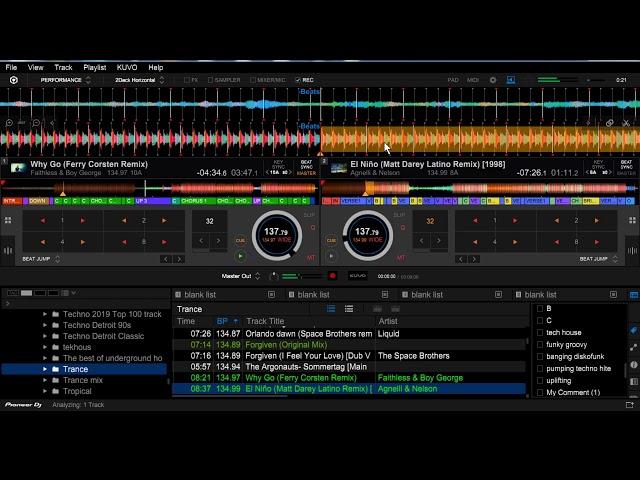The height and width of the screenshot is (480, 640).
Task: Select the Techno 2019 Top 100 track folder
Action: tap(112, 314)
